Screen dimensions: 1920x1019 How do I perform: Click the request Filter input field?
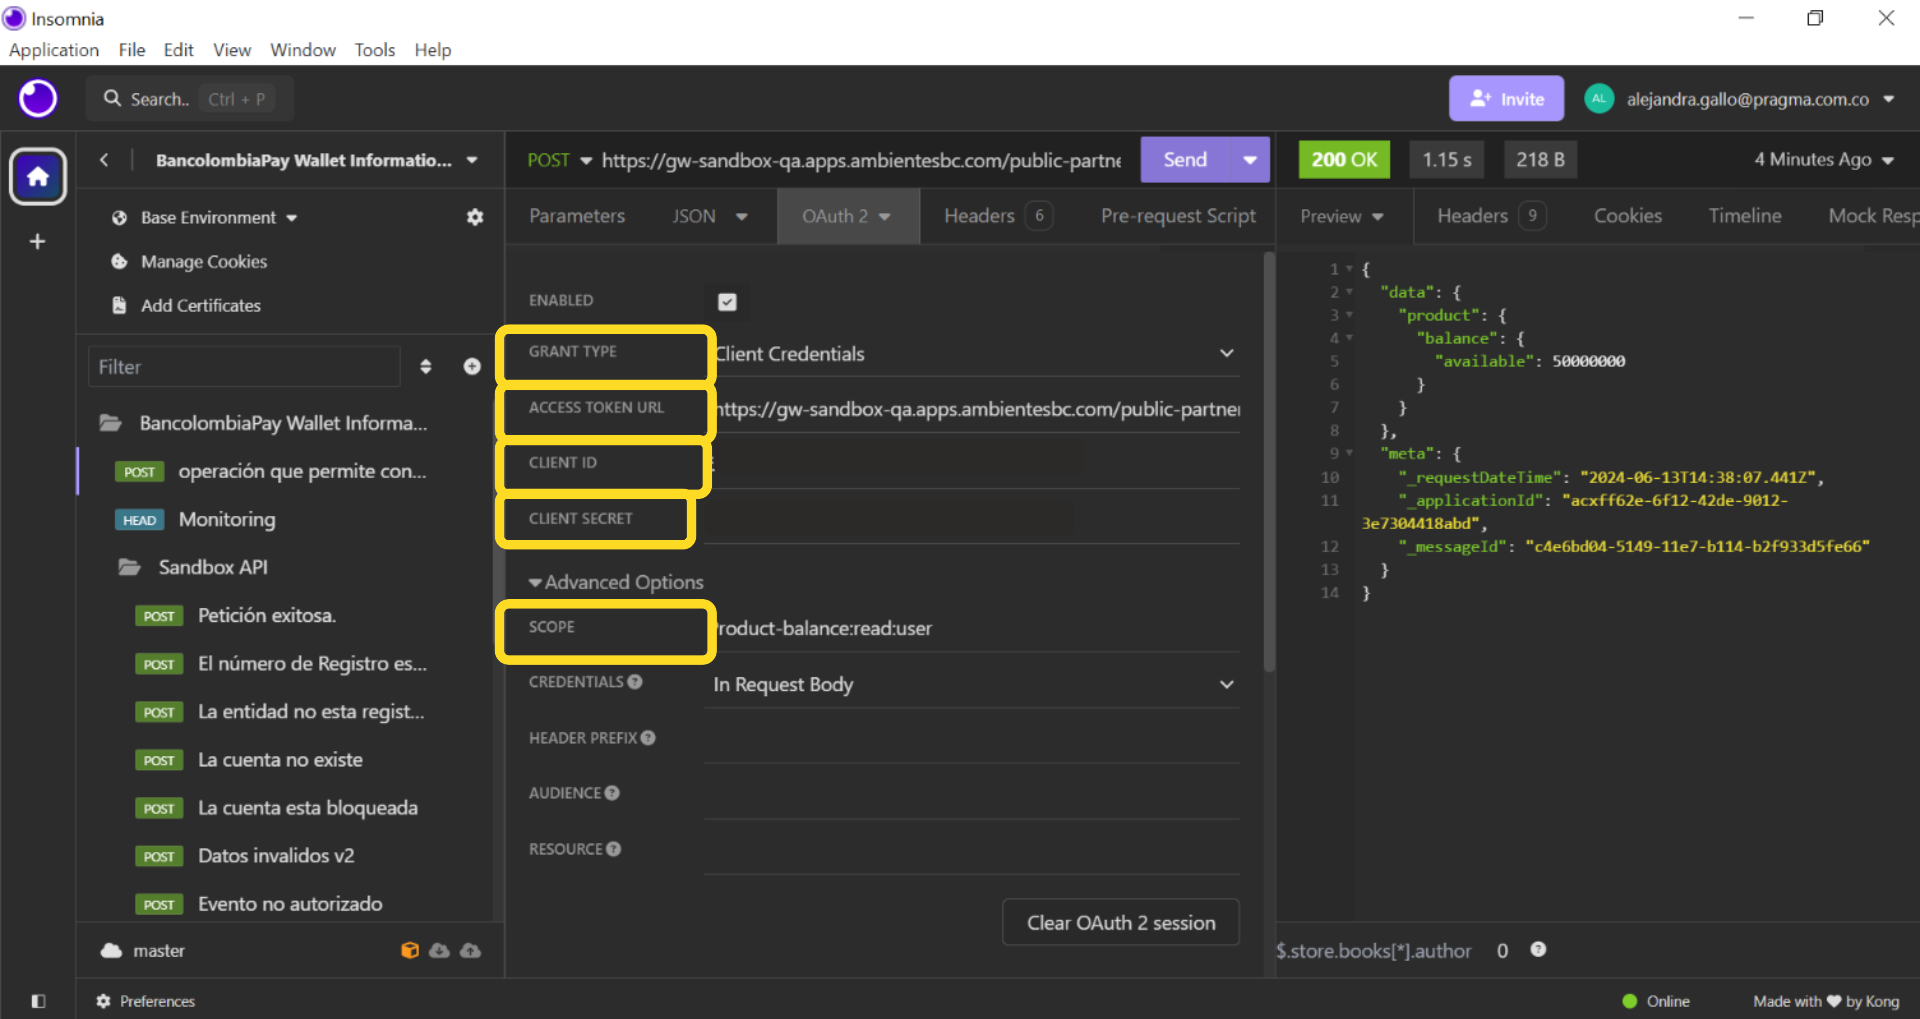pyautogui.click(x=244, y=367)
